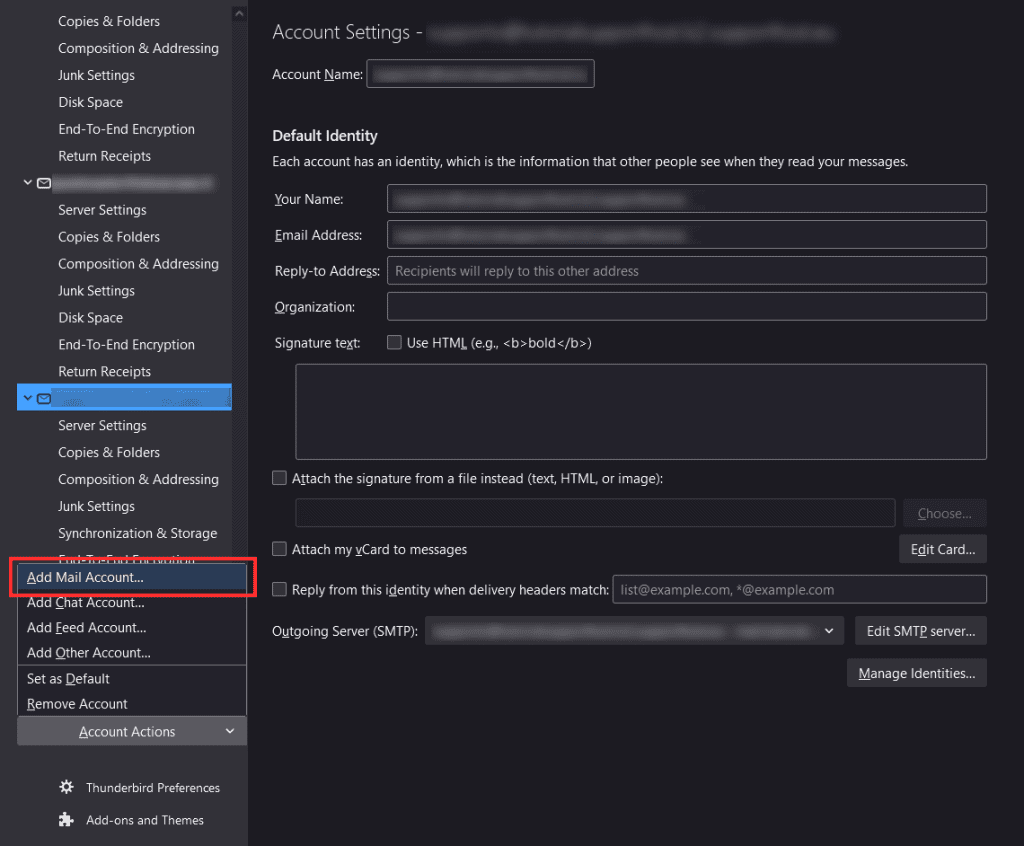
Task: Select Remove Account menu item
Action: click(132, 704)
